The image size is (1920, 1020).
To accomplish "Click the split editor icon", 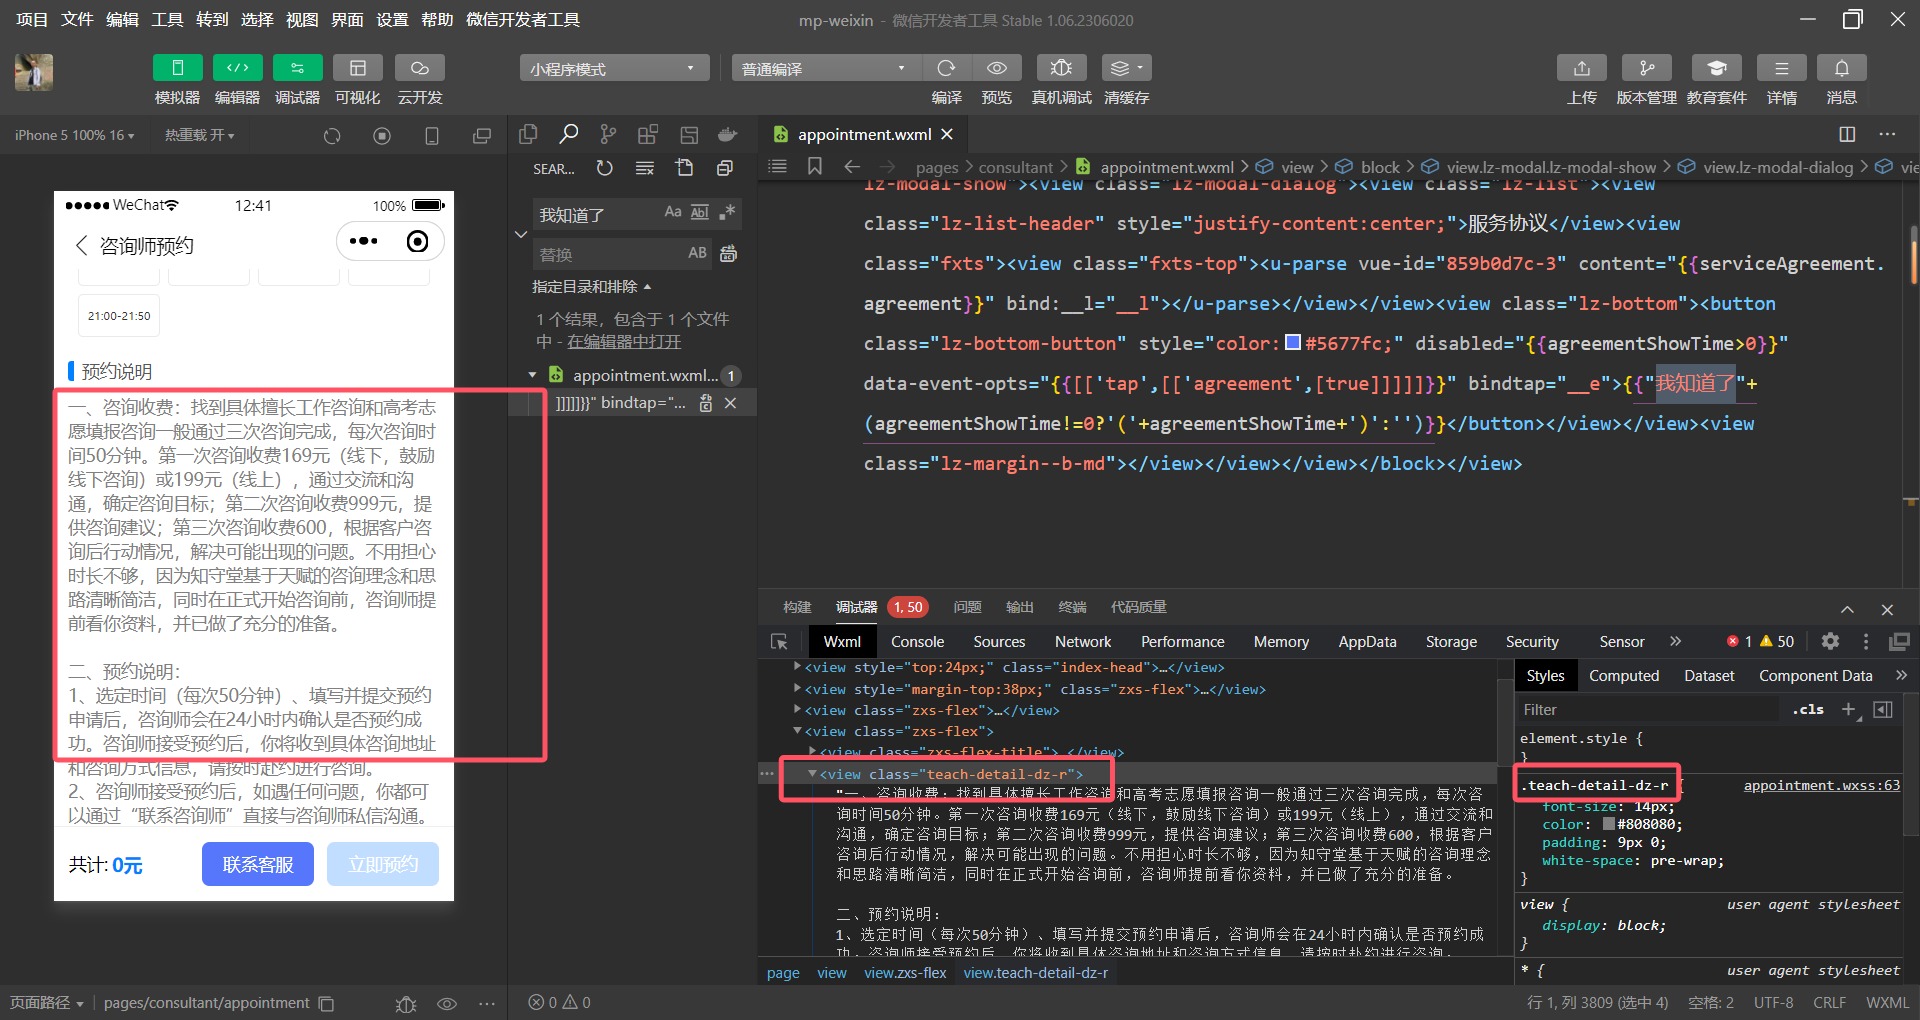I will [x=1847, y=134].
